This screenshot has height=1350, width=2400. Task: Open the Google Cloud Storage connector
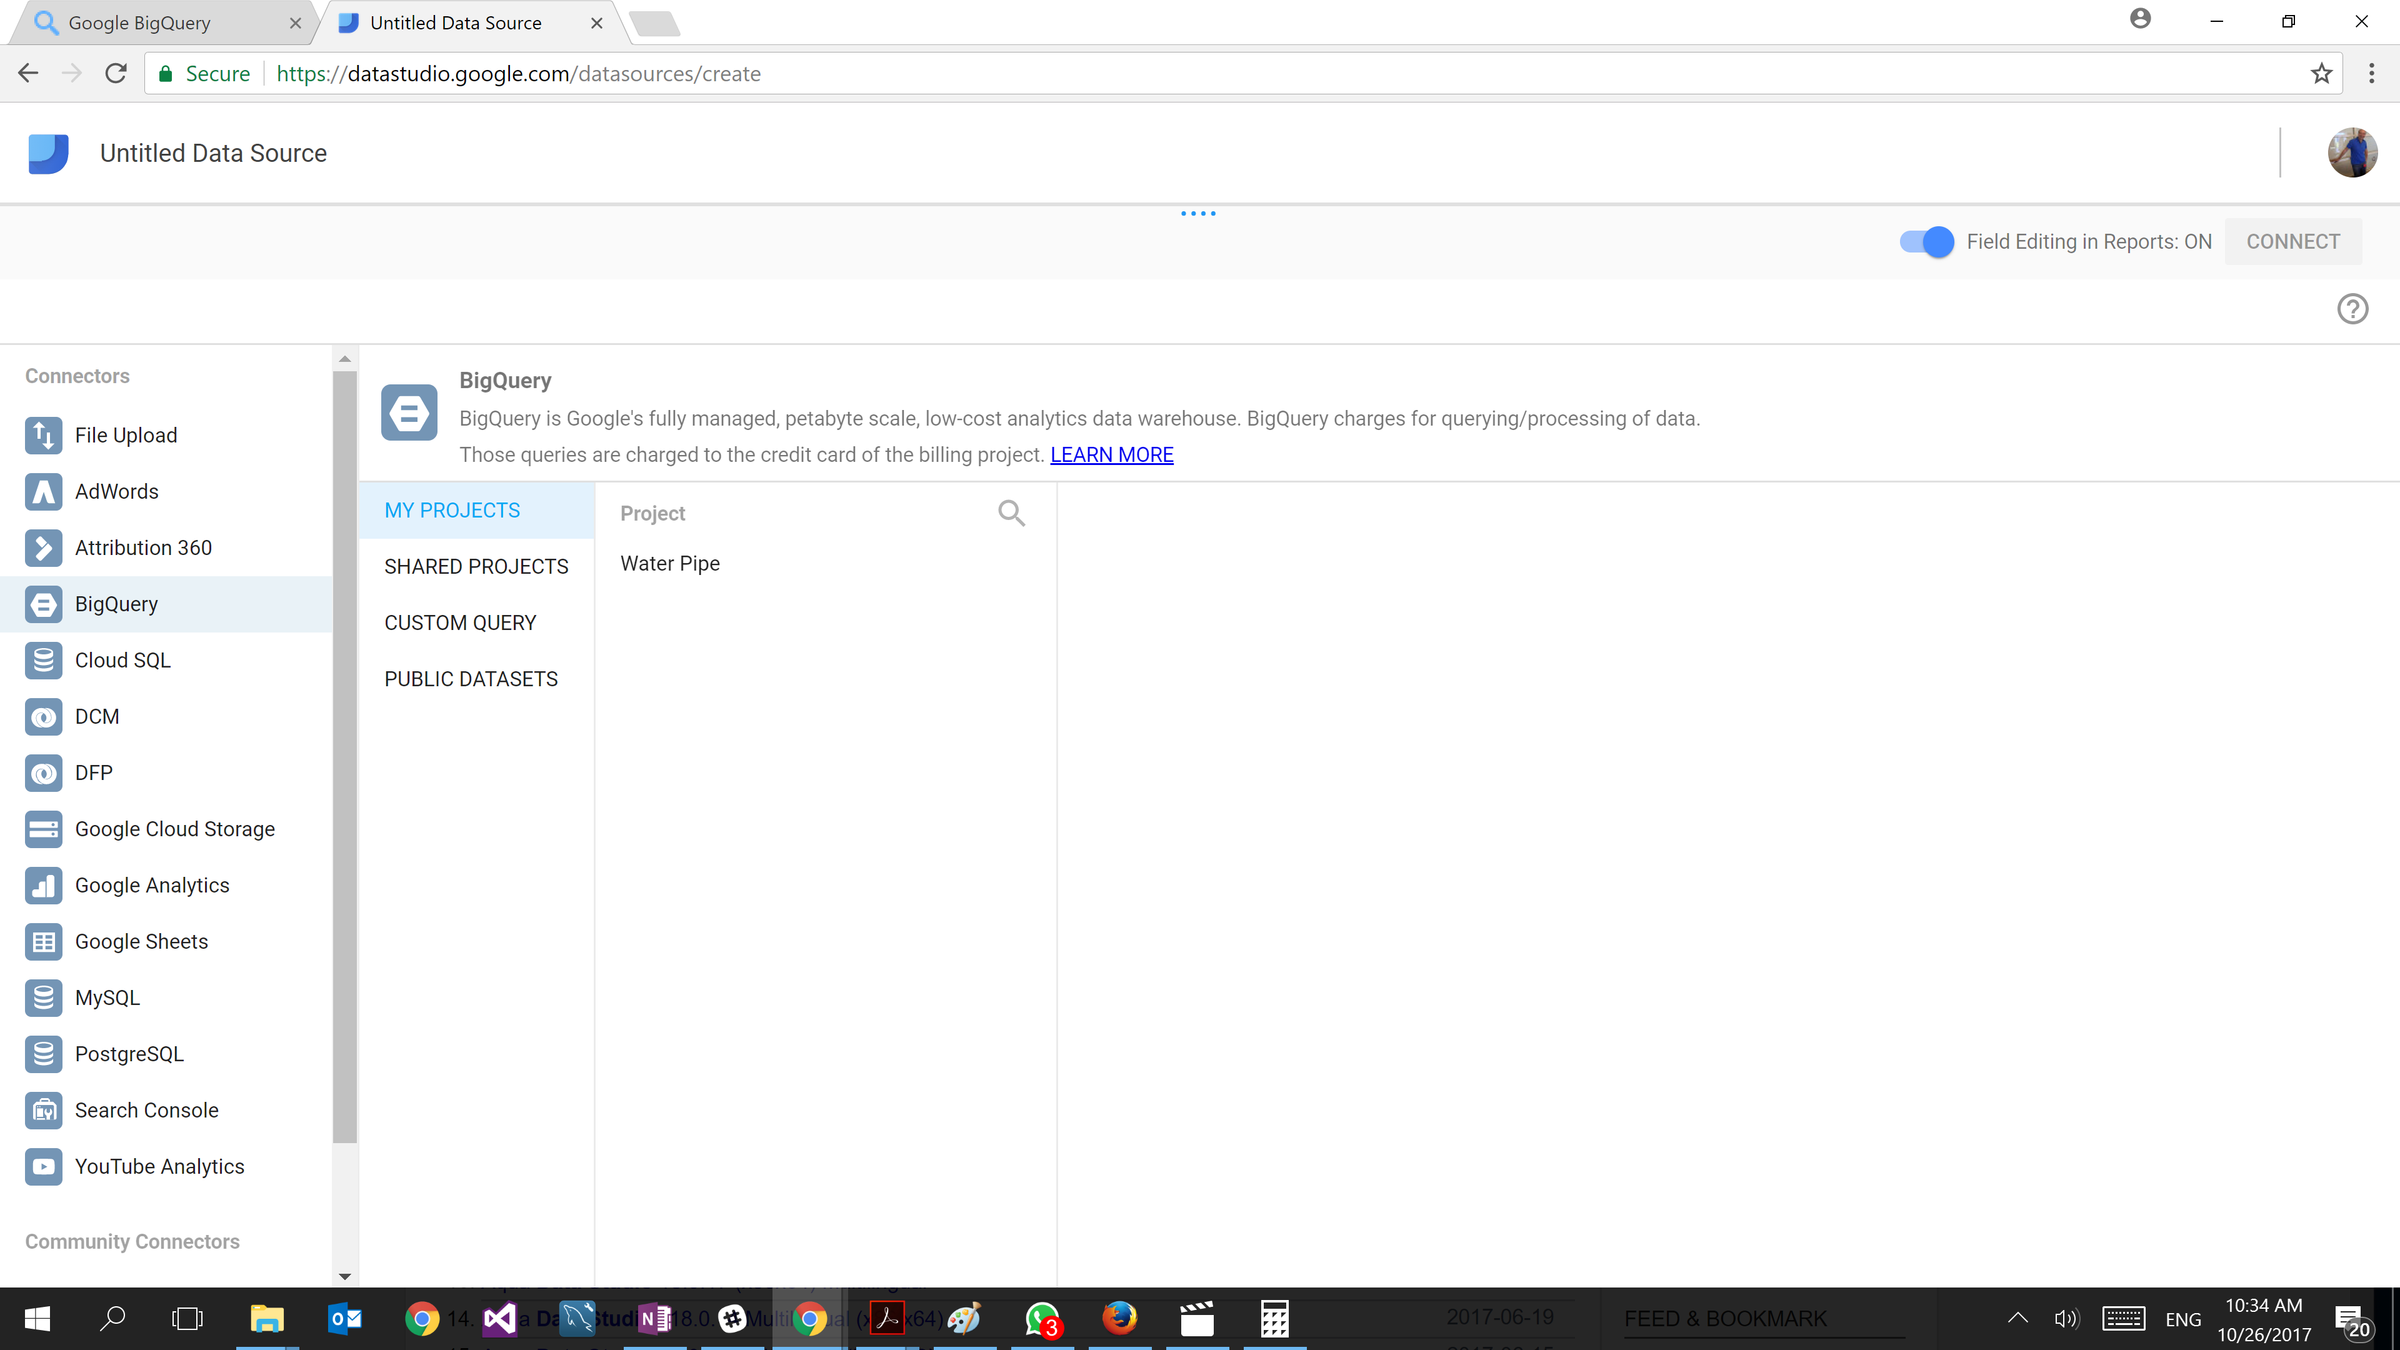tap(166, 829)
